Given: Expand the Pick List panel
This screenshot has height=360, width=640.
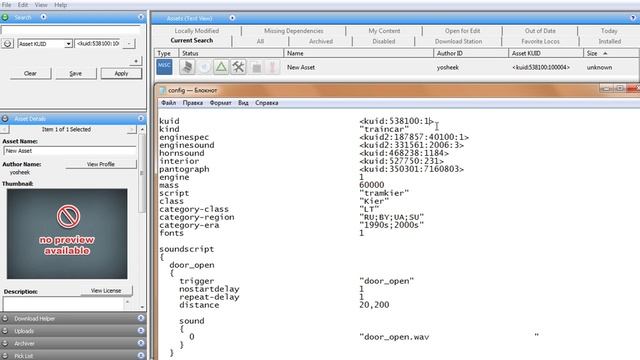Looking at the screenshot, I should pyautogui.click(x=141, y=356).
